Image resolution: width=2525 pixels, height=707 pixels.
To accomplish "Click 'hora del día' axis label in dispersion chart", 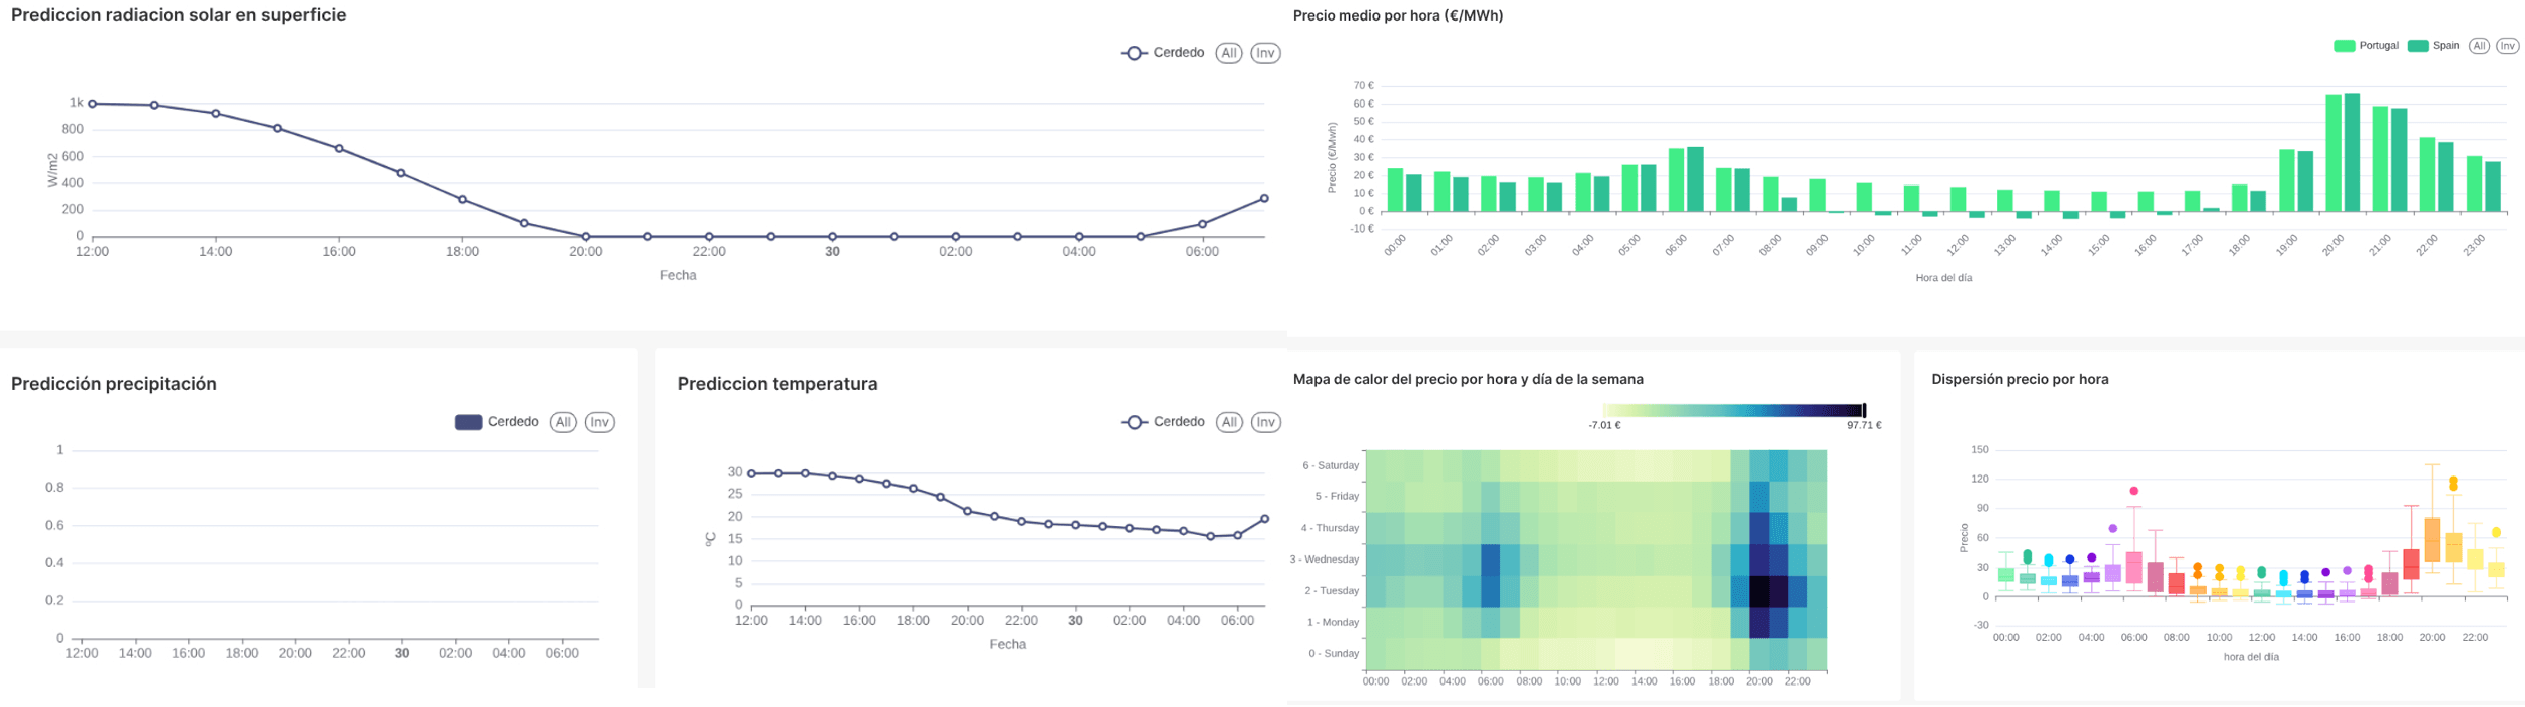I will (x=2251, y=657).
